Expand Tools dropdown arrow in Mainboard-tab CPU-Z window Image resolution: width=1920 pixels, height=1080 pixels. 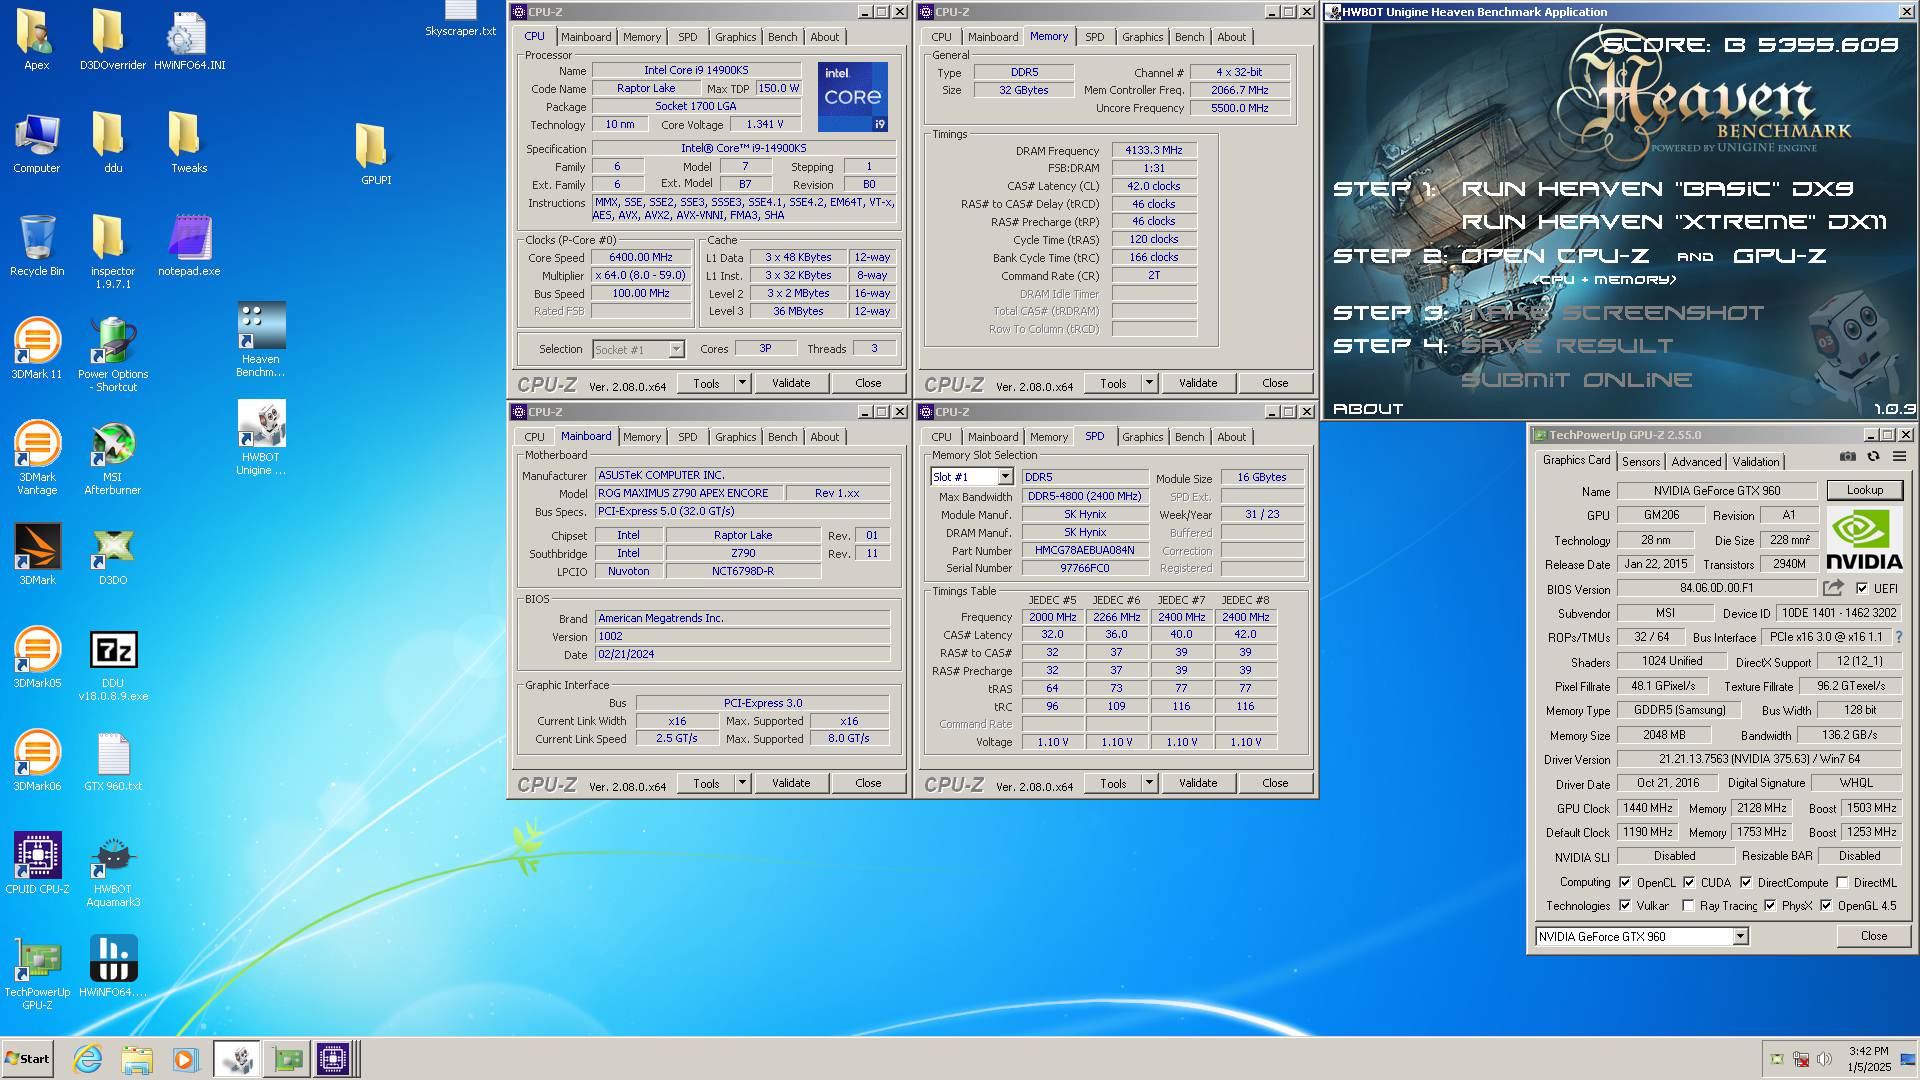[742, 783]
